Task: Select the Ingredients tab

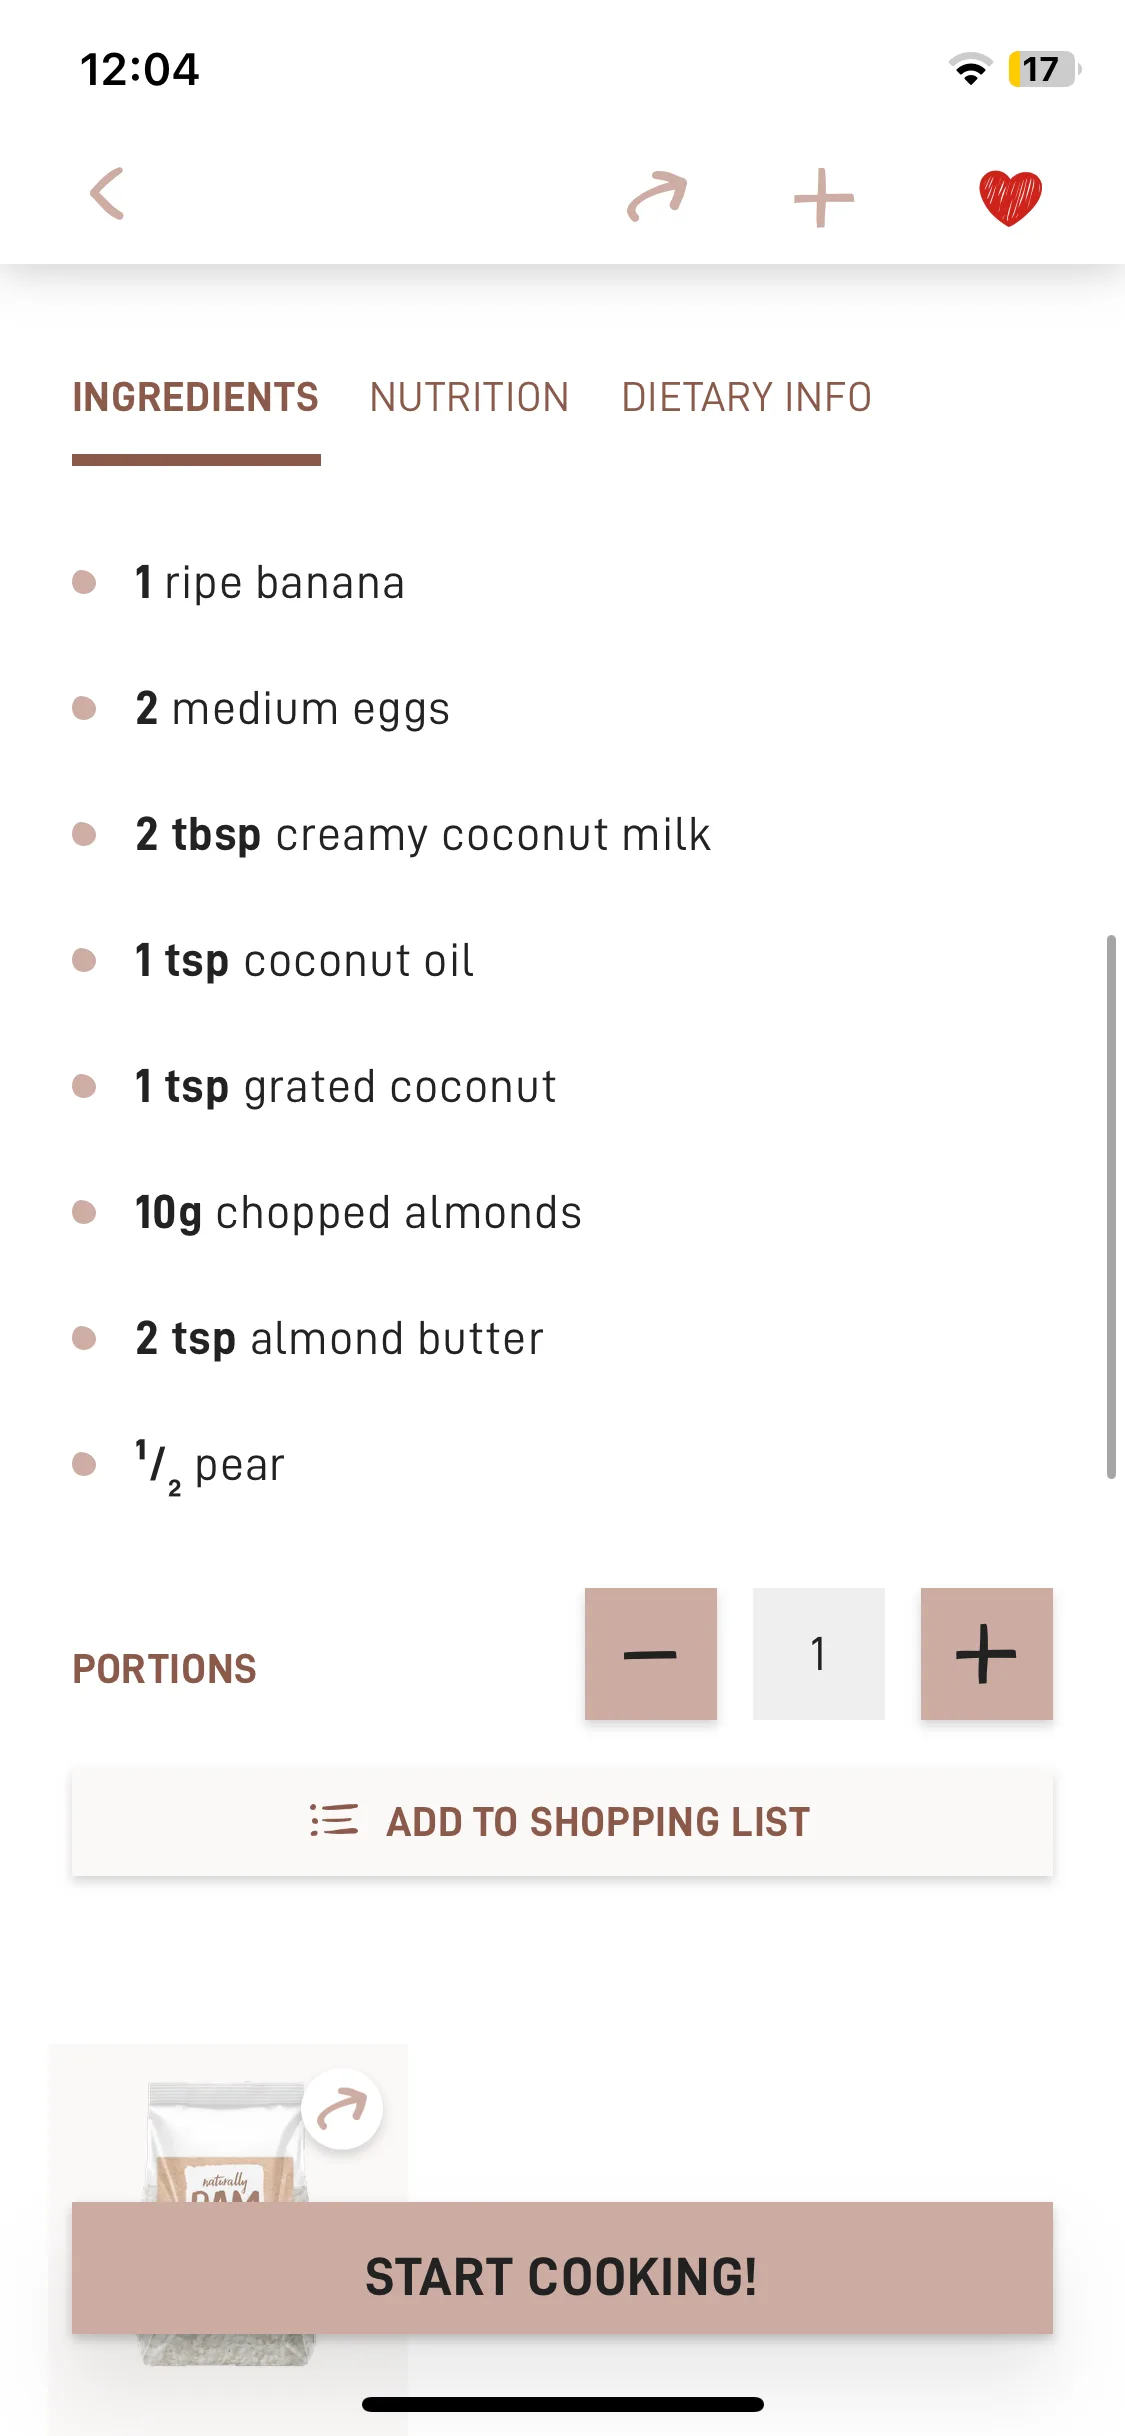Action: (196, 397)
